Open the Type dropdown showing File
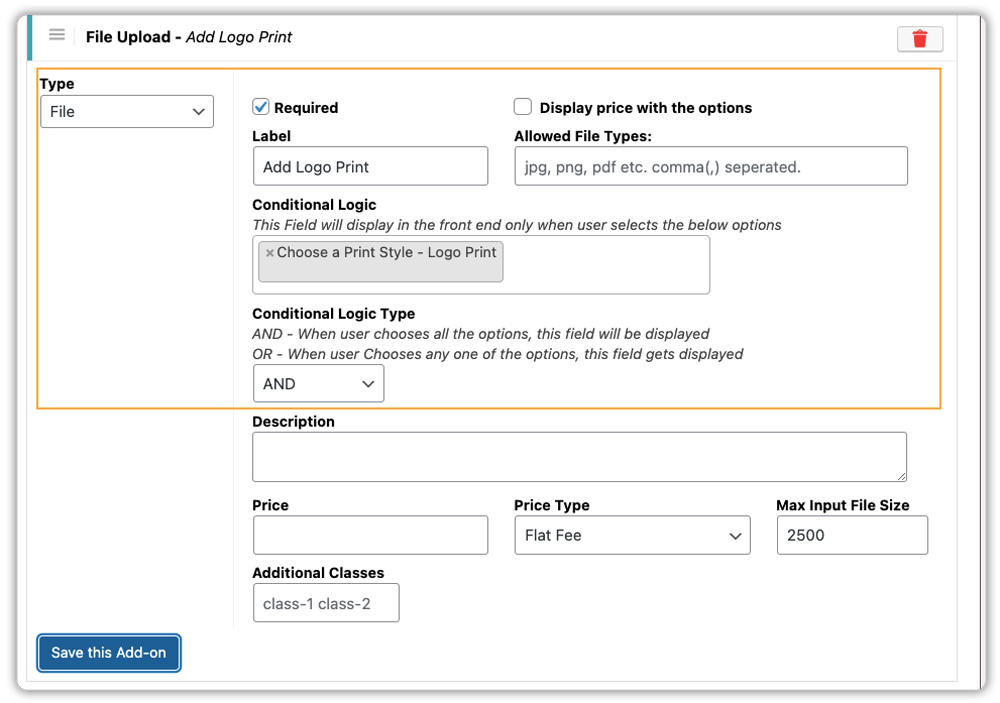The width and height of the screenshot is (1000, 703). [x=127, y=112]
